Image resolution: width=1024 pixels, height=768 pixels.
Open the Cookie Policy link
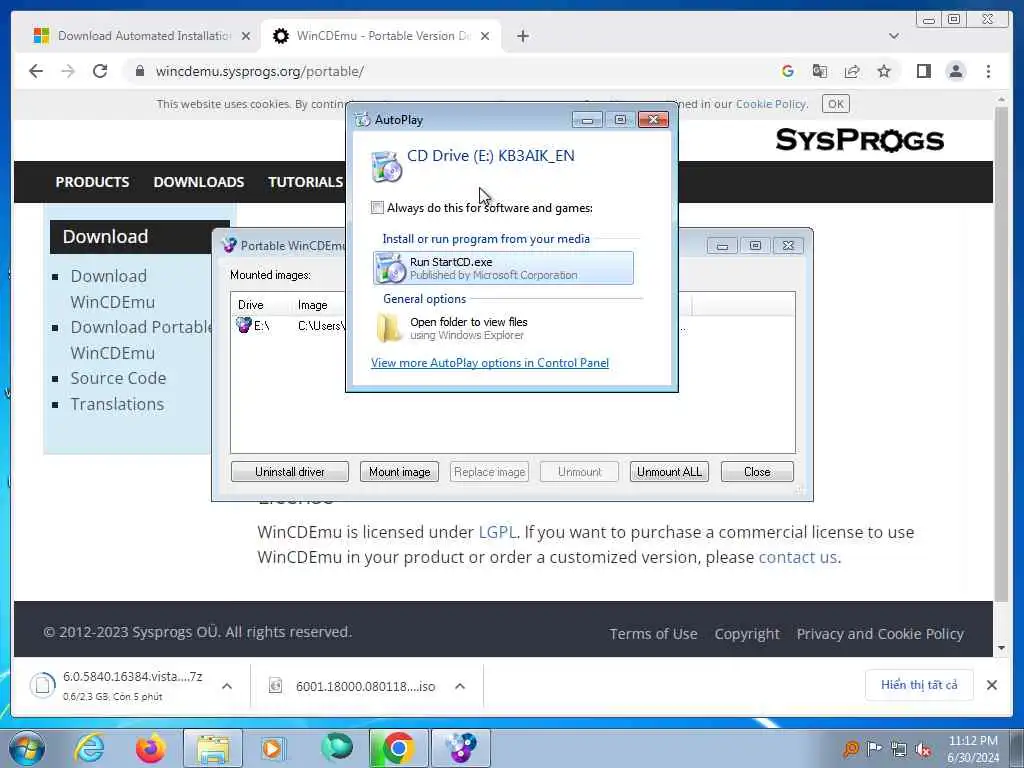[x=771, y=104]
